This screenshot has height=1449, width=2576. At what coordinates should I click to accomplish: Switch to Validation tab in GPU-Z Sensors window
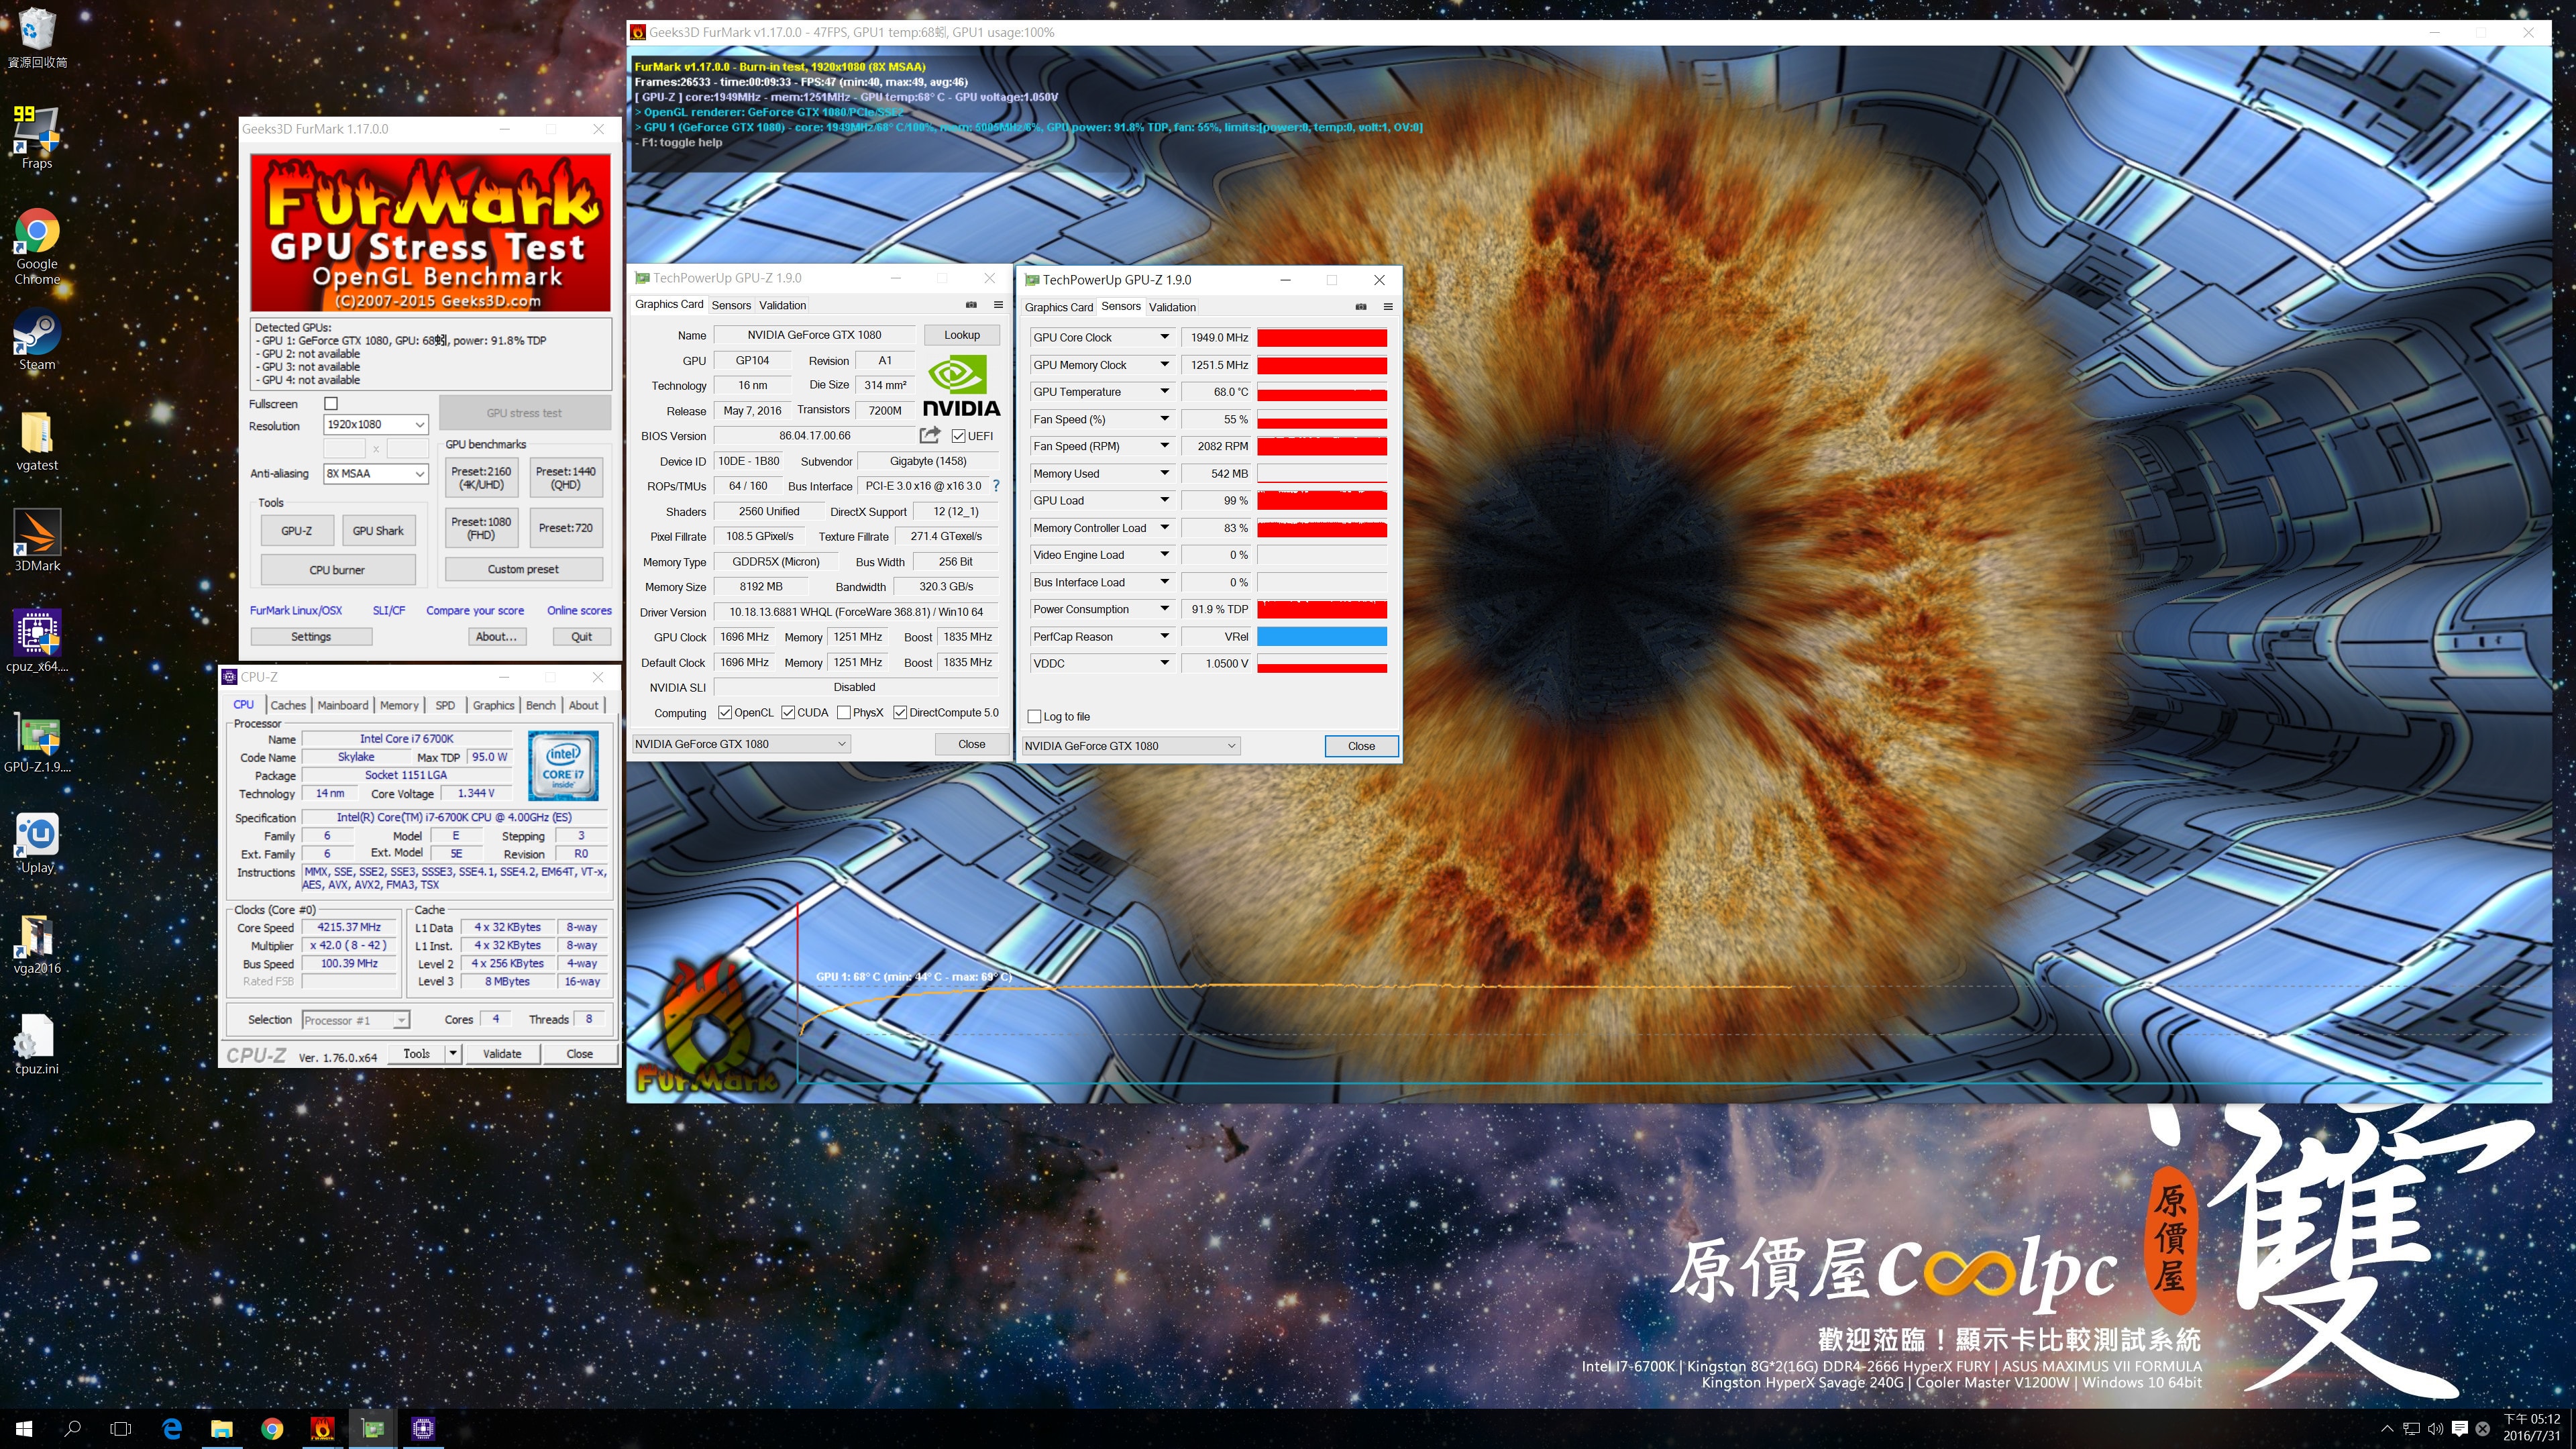pos(1172,307)
